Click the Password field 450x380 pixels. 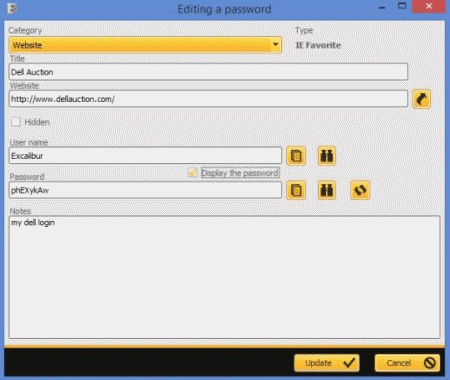tap(145, 190)
